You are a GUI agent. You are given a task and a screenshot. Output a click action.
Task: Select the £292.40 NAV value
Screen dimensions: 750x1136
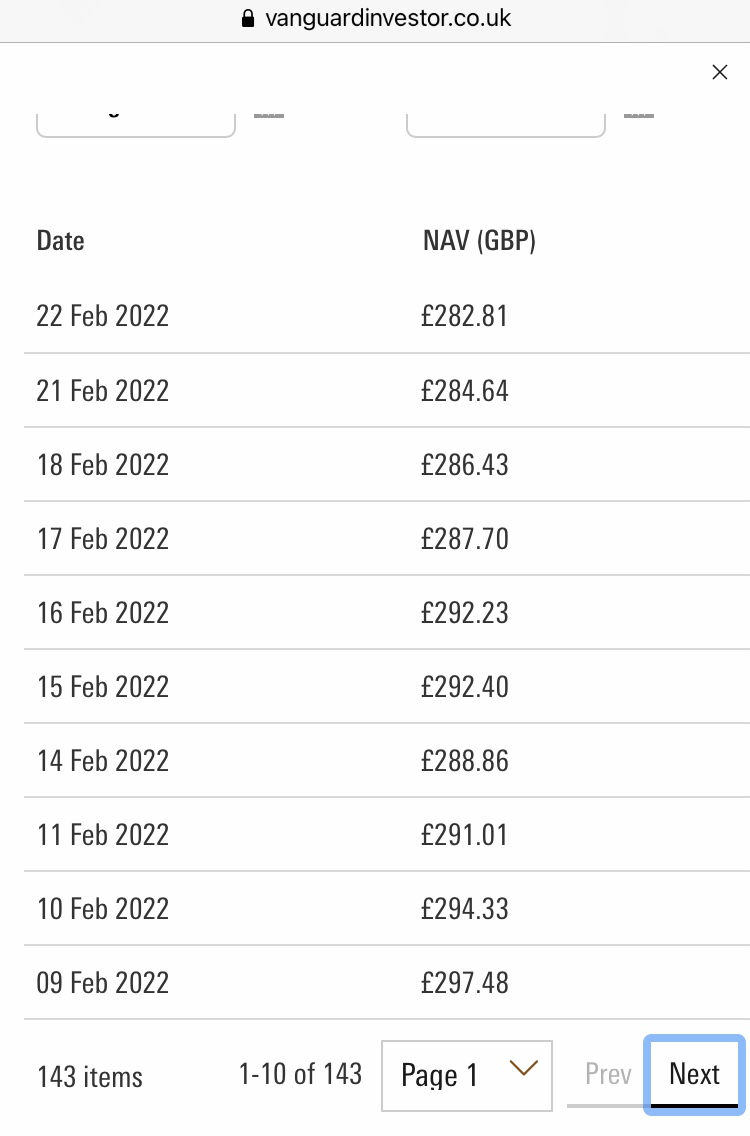click(x=464, y=687)
